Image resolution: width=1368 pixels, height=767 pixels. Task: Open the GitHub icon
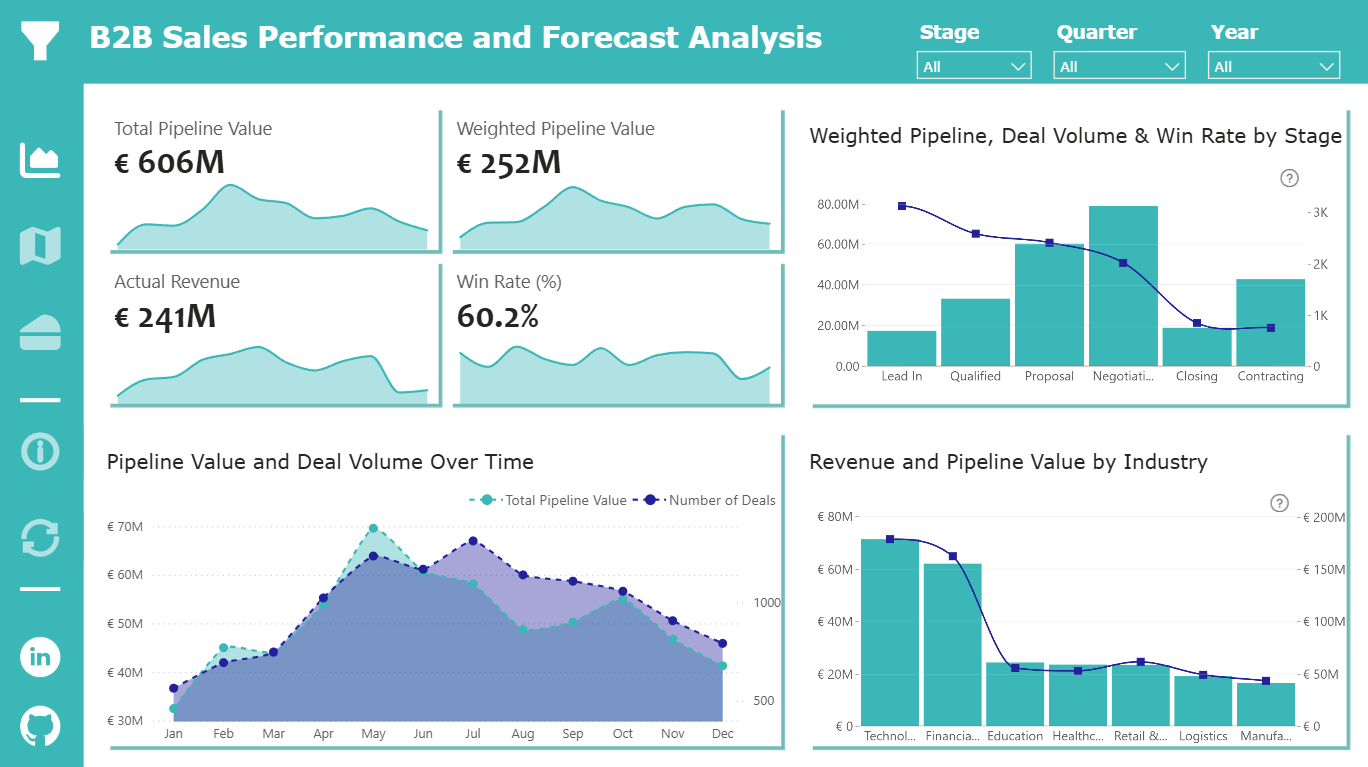tap(41, 726)
